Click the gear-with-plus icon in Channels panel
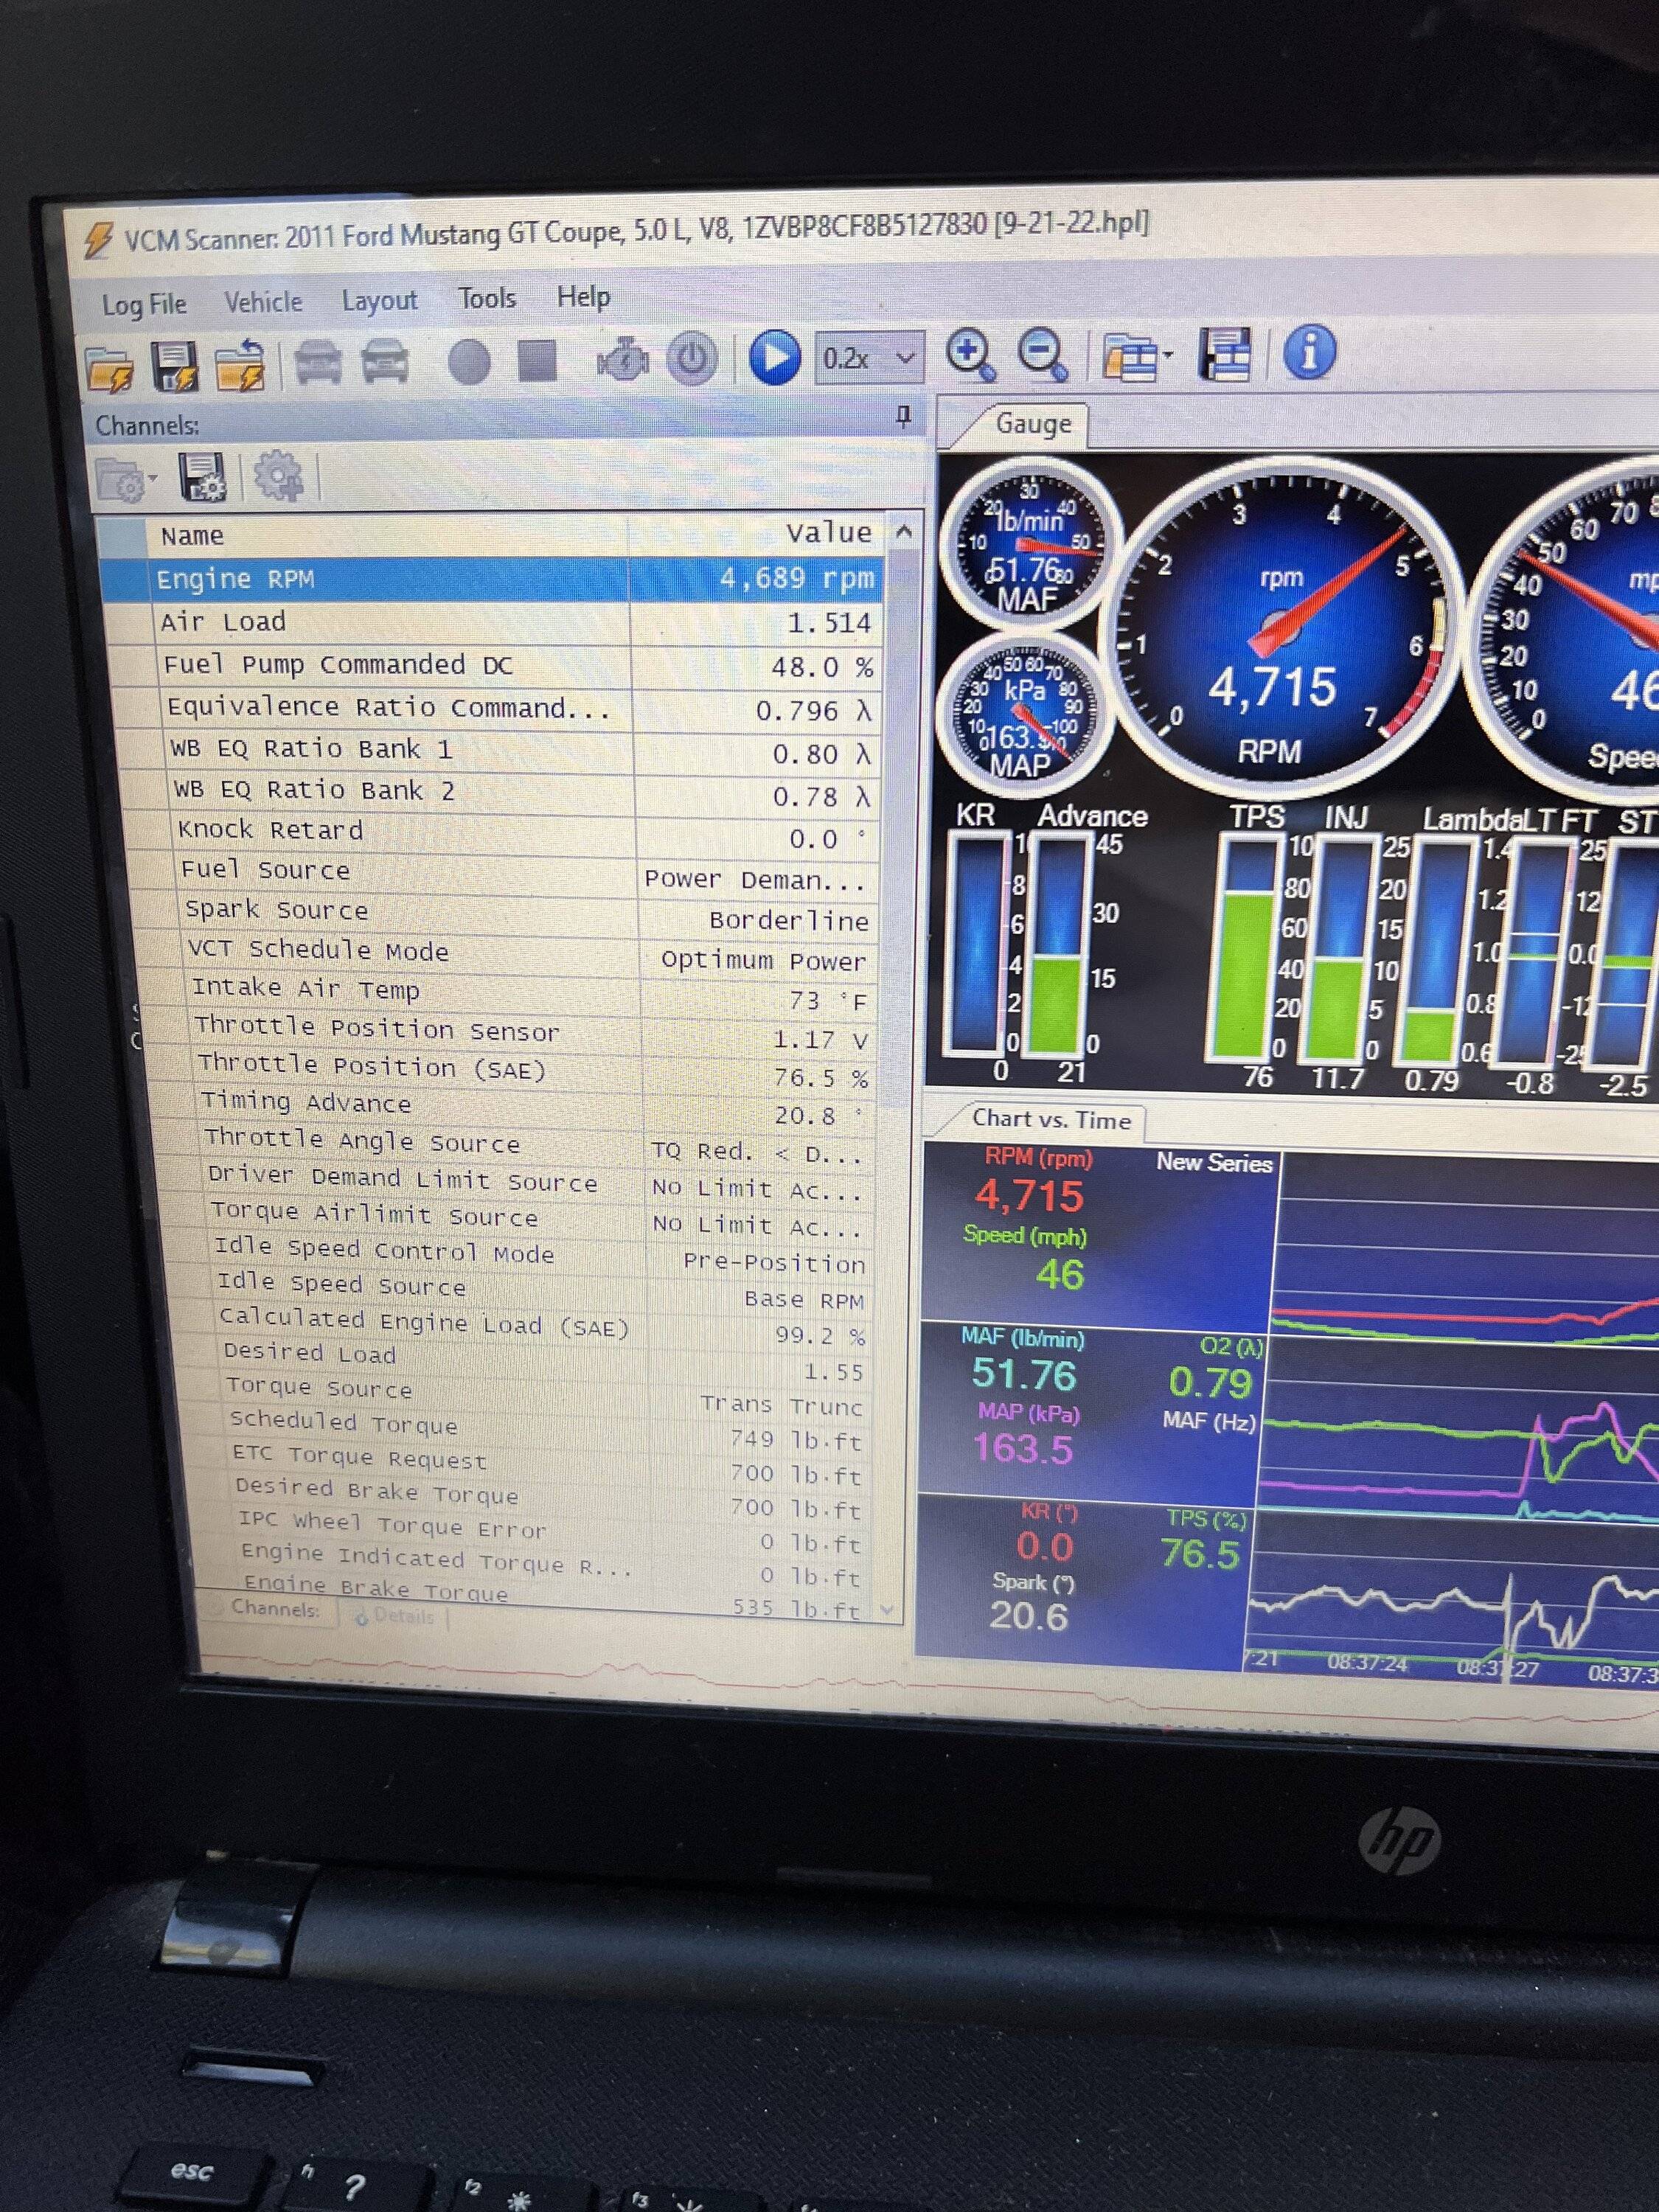Image resolution: width=1659 pixels, height=2212 pixels. click(278, 476)
